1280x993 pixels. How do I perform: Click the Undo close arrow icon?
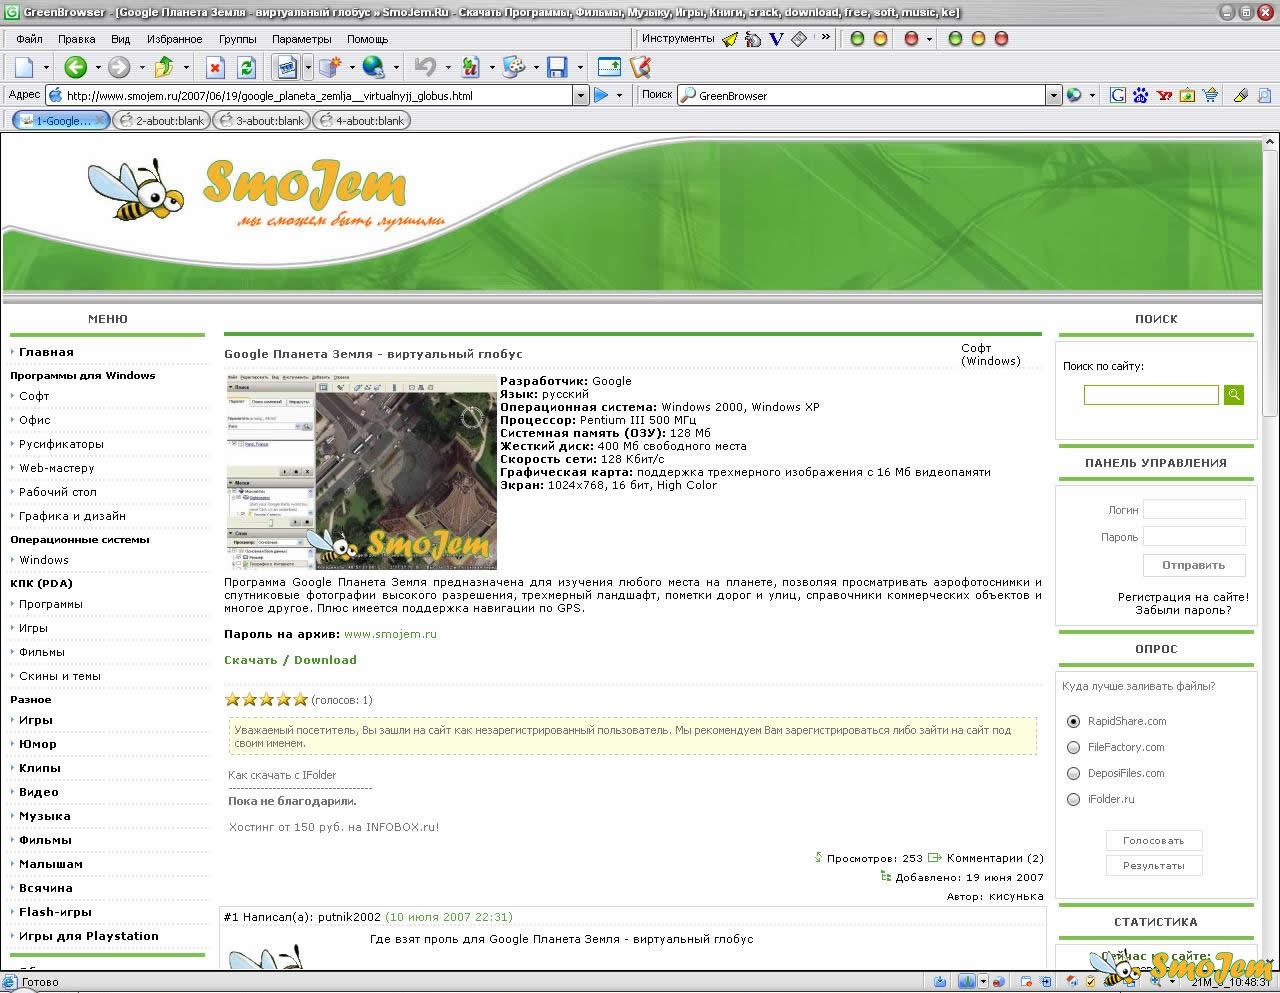(425, 67)
